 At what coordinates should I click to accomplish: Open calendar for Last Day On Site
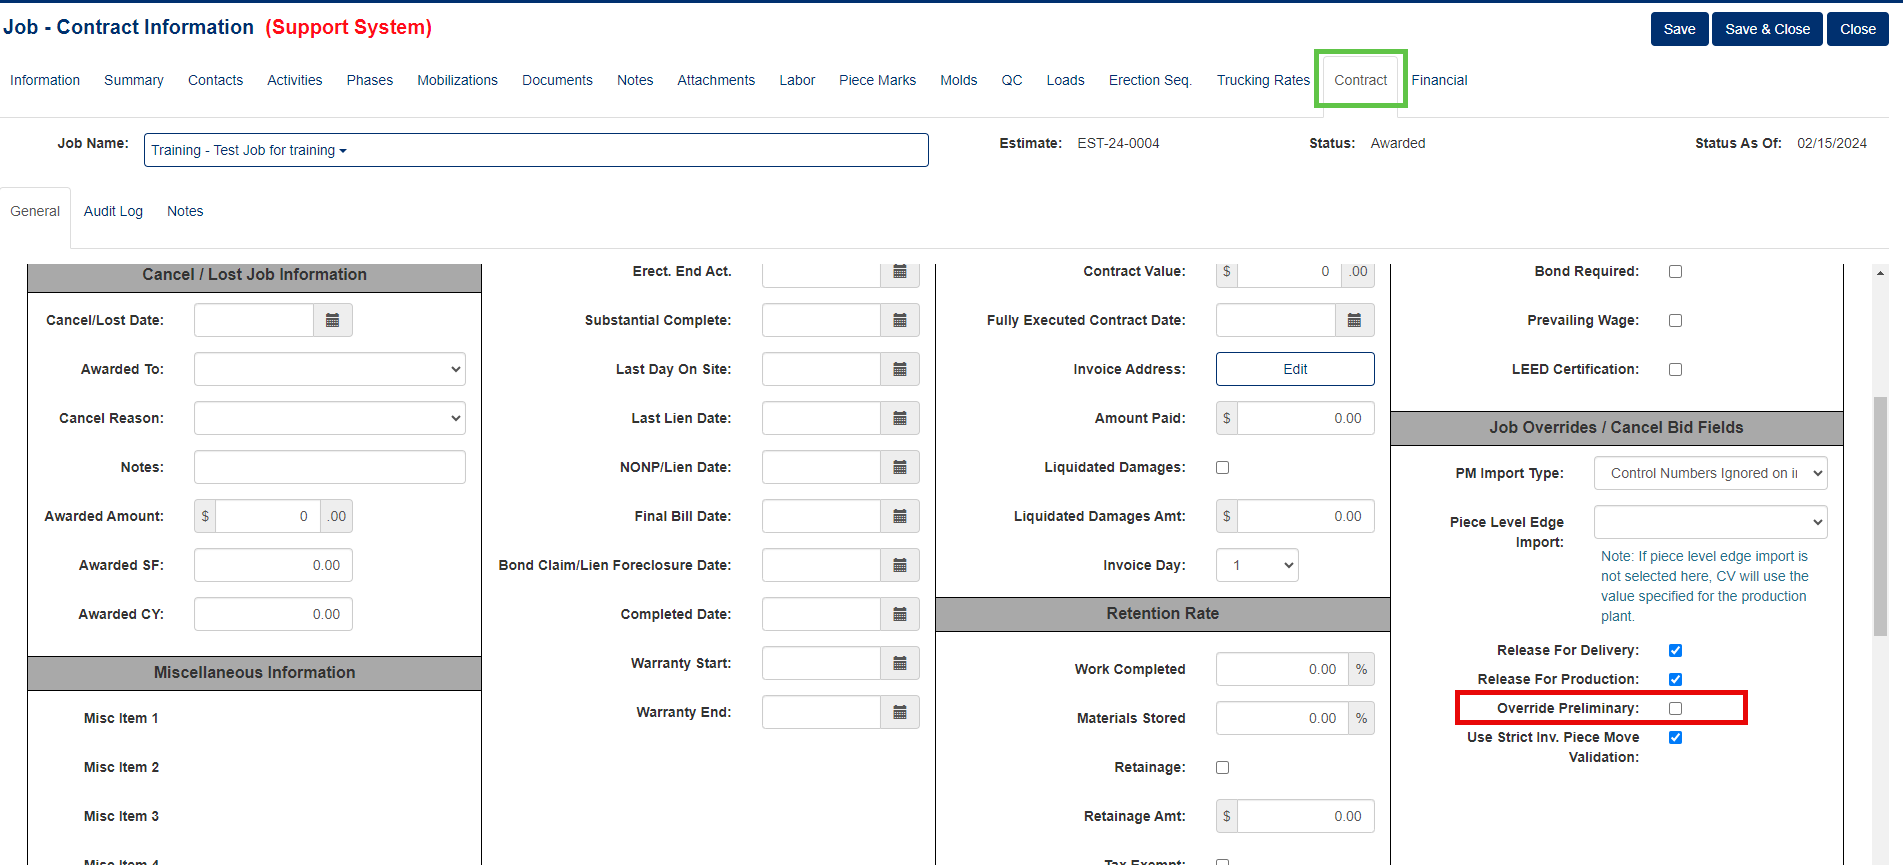coord(900,369)
